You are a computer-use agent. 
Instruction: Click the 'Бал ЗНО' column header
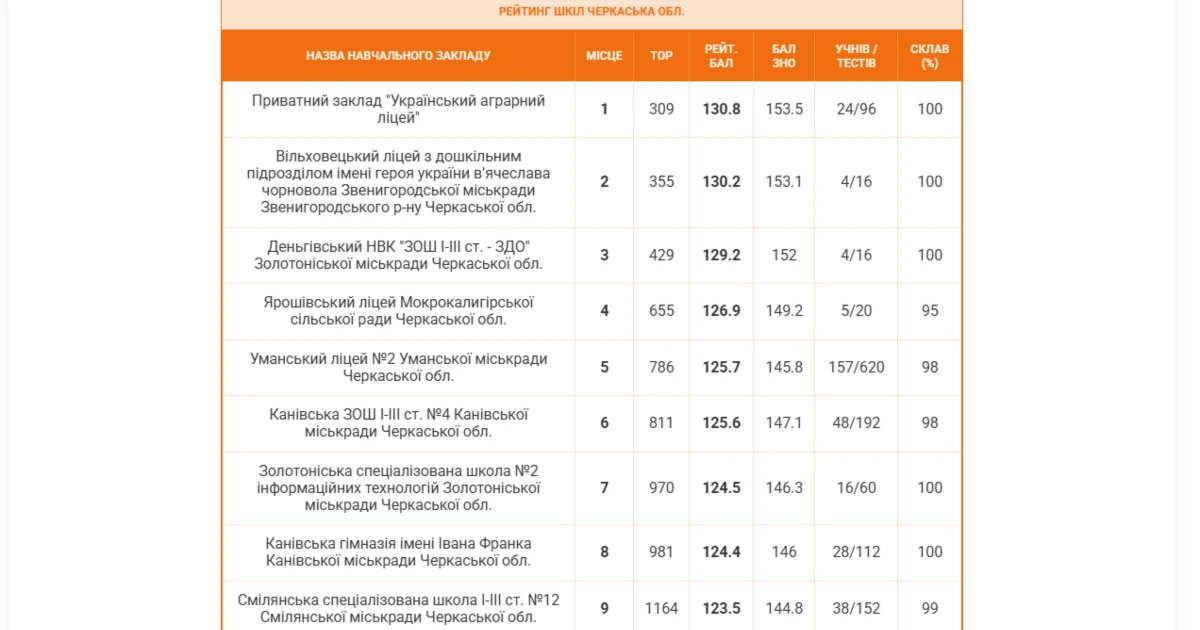(784, 56)
